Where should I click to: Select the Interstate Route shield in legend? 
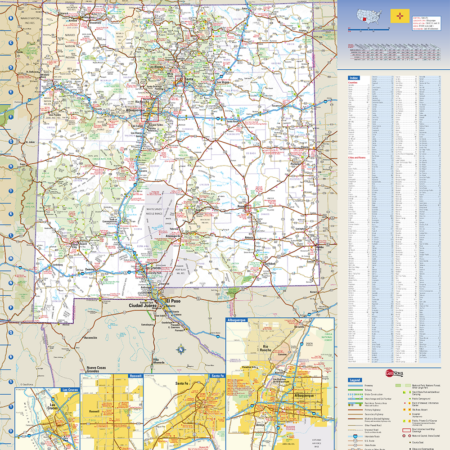[x=355, y=436]
